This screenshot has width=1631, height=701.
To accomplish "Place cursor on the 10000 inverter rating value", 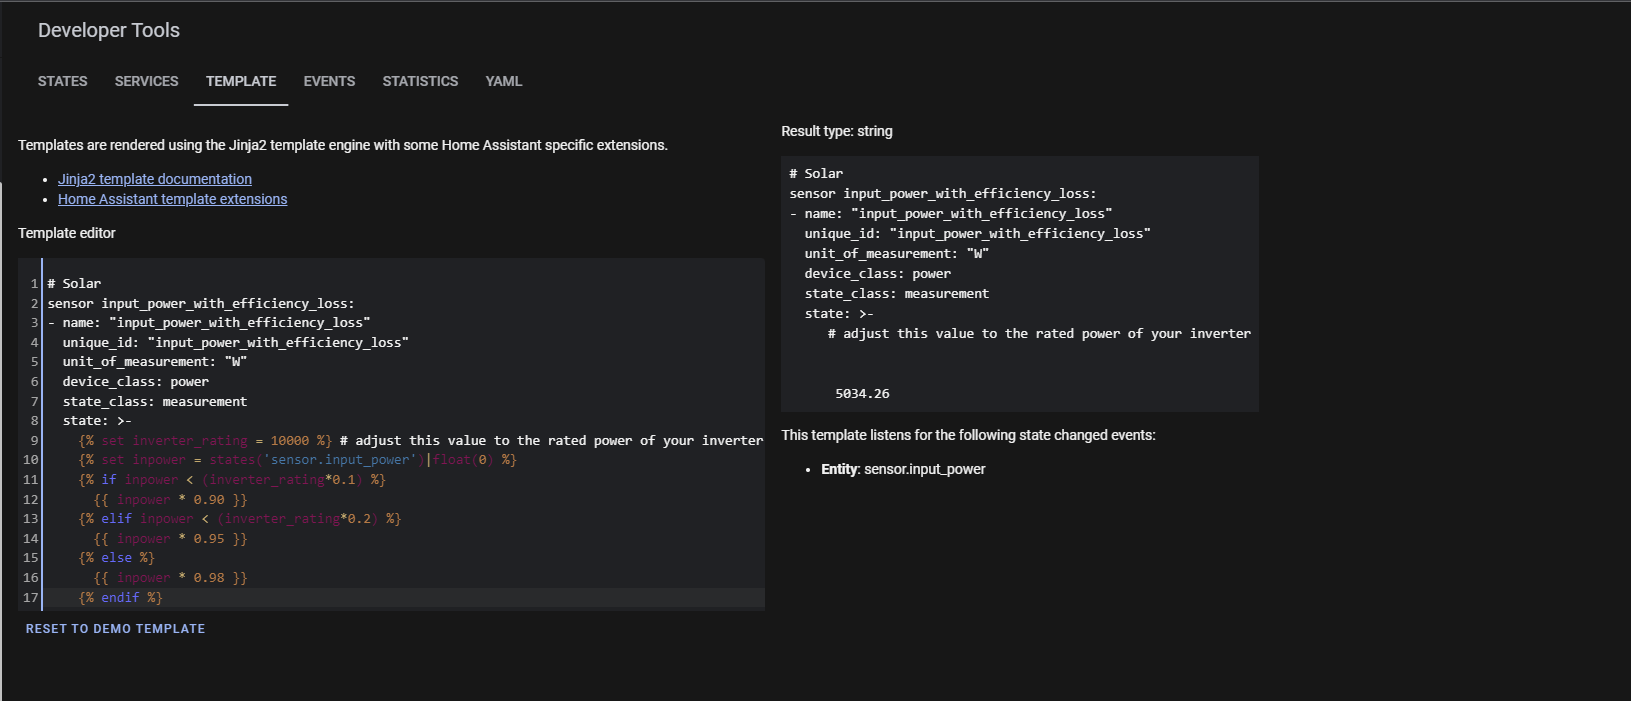I will pyautogui.click(x=290, y=441).
